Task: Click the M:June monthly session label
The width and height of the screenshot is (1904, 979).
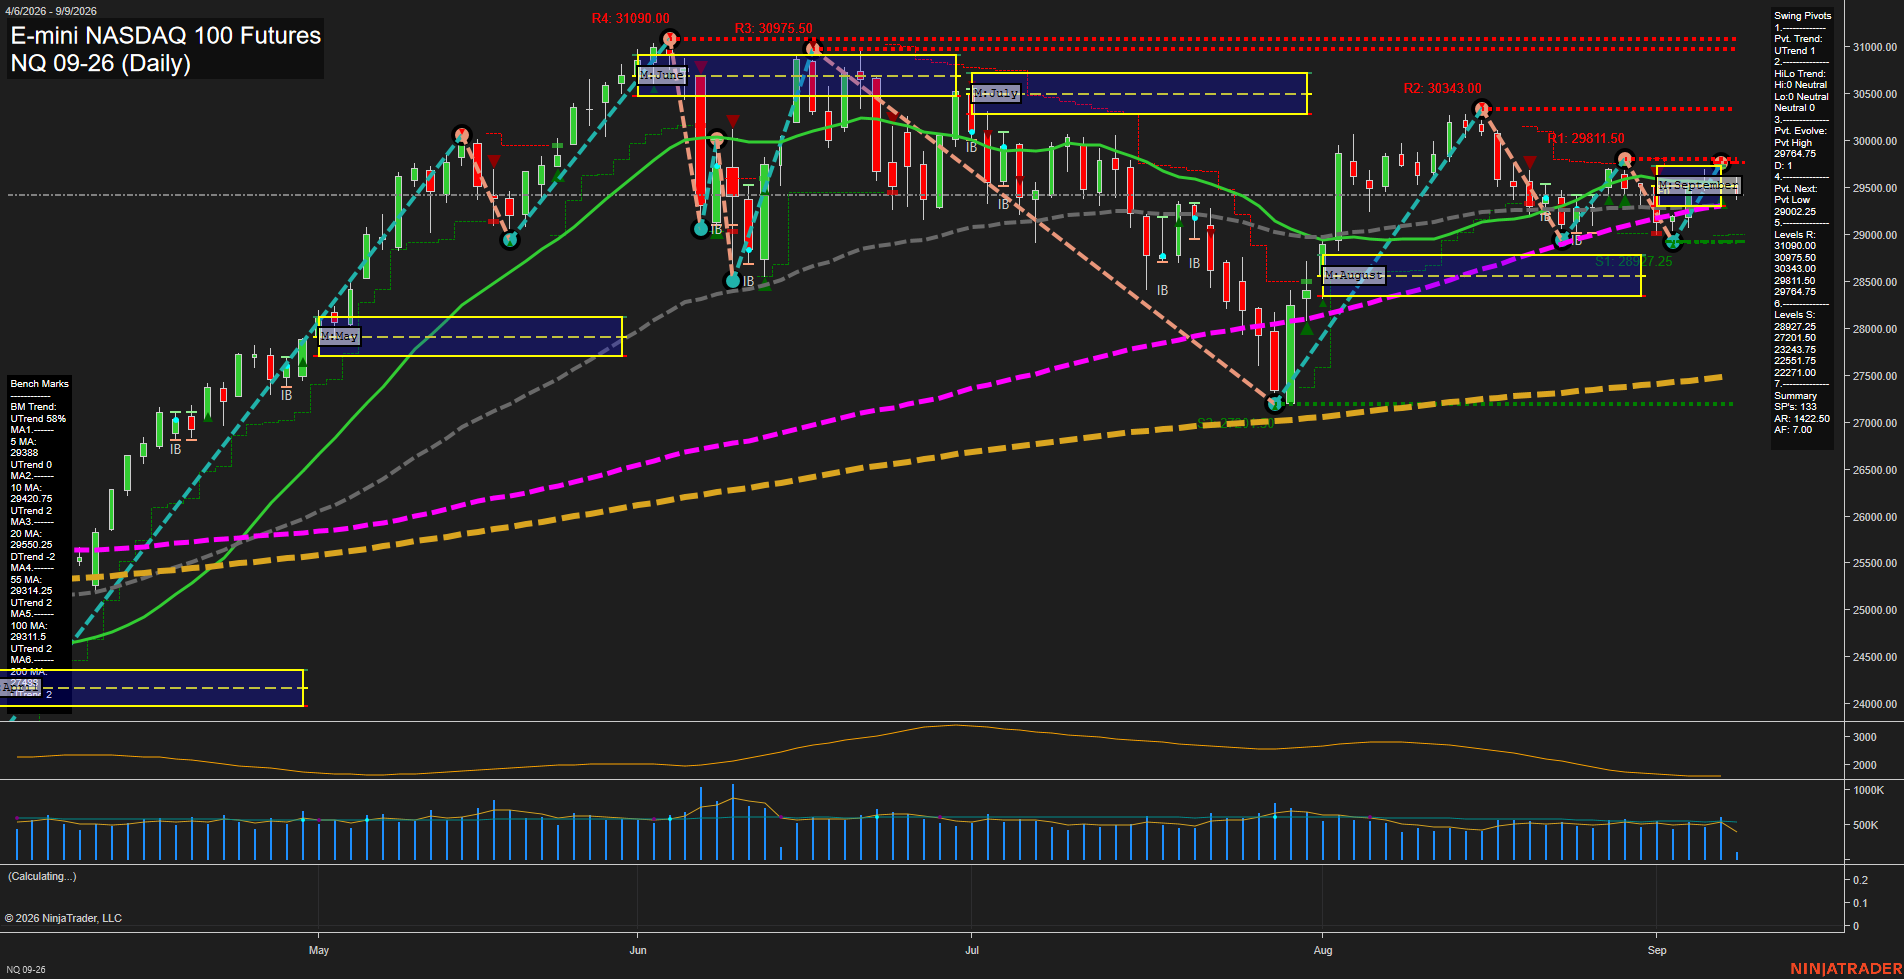Action: click(x=661, y=75)
